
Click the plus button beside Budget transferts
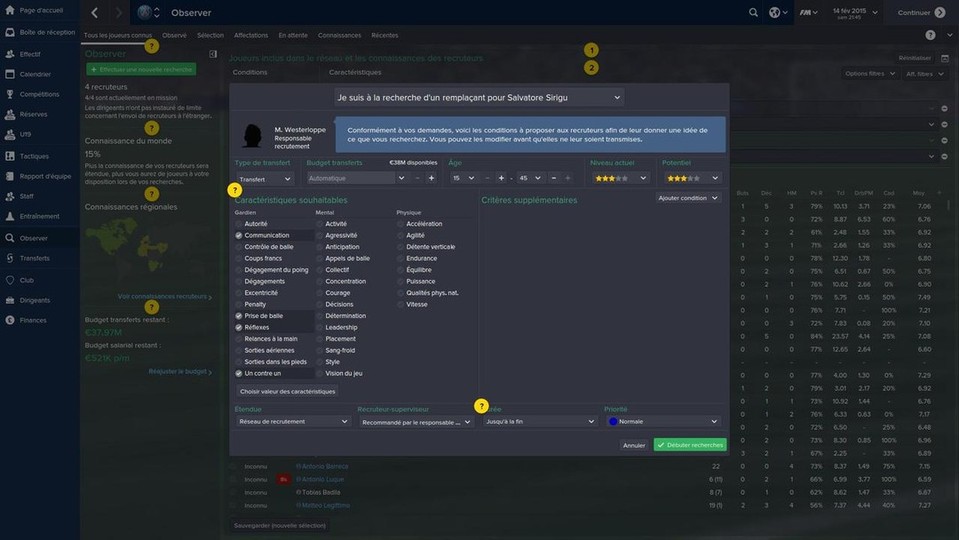pos(431,178)
